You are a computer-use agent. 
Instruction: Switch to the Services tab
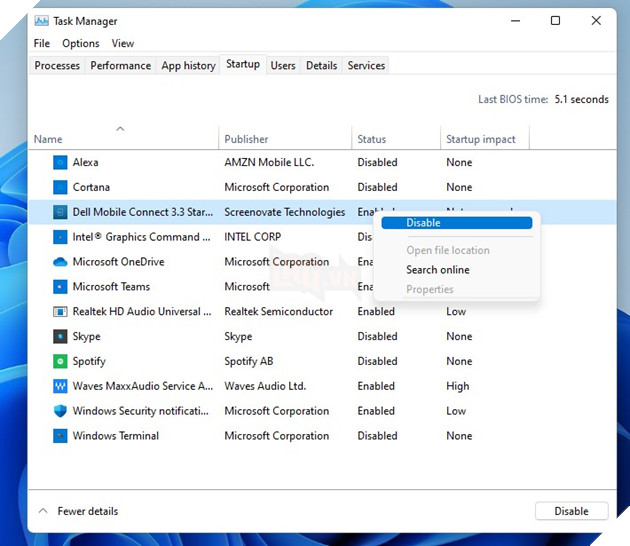coord(366,65)
